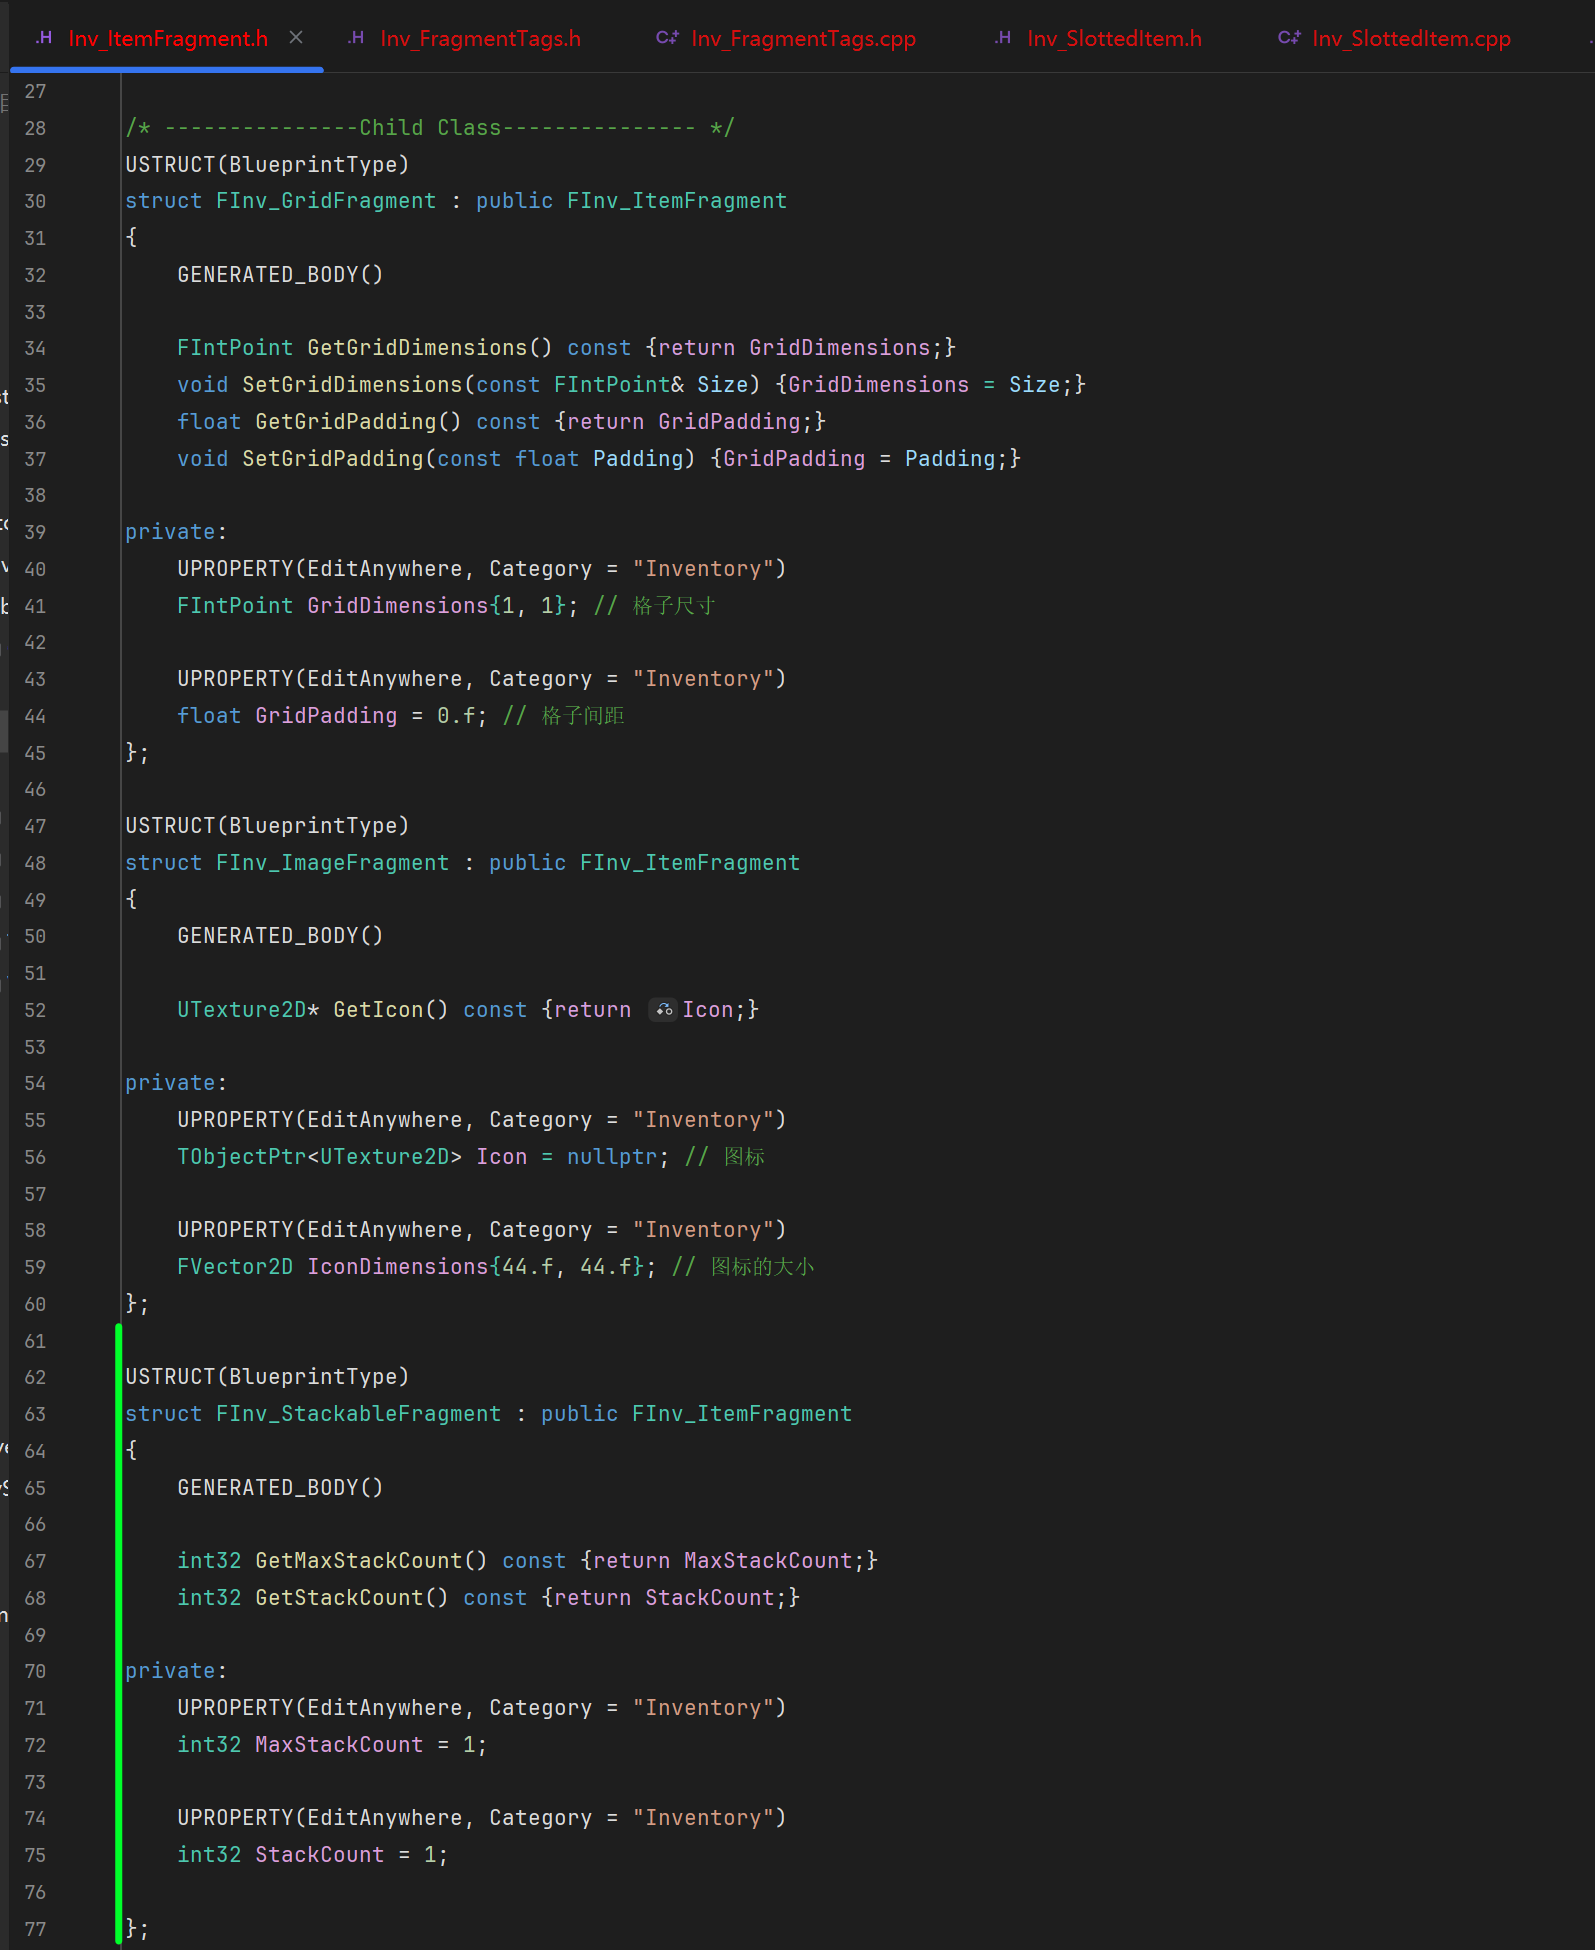1595x1950 pixels.
Task: Click line number 63 in the gutter
Action: tap(35, 1414)
